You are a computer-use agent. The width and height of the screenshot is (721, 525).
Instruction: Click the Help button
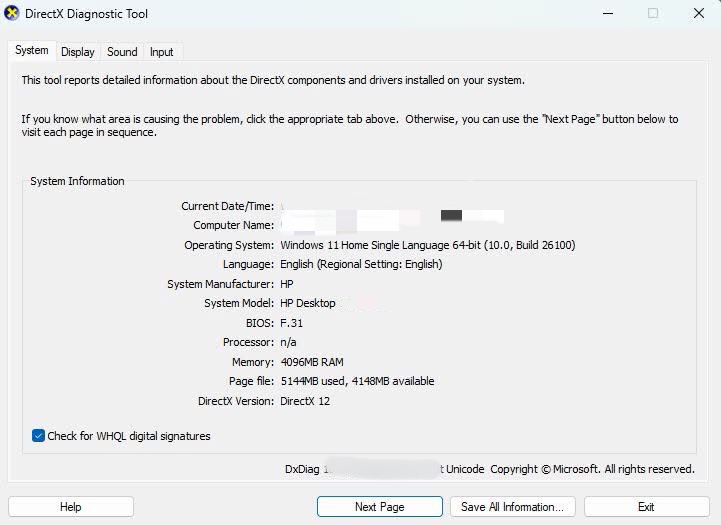click(x=71, y=507)
